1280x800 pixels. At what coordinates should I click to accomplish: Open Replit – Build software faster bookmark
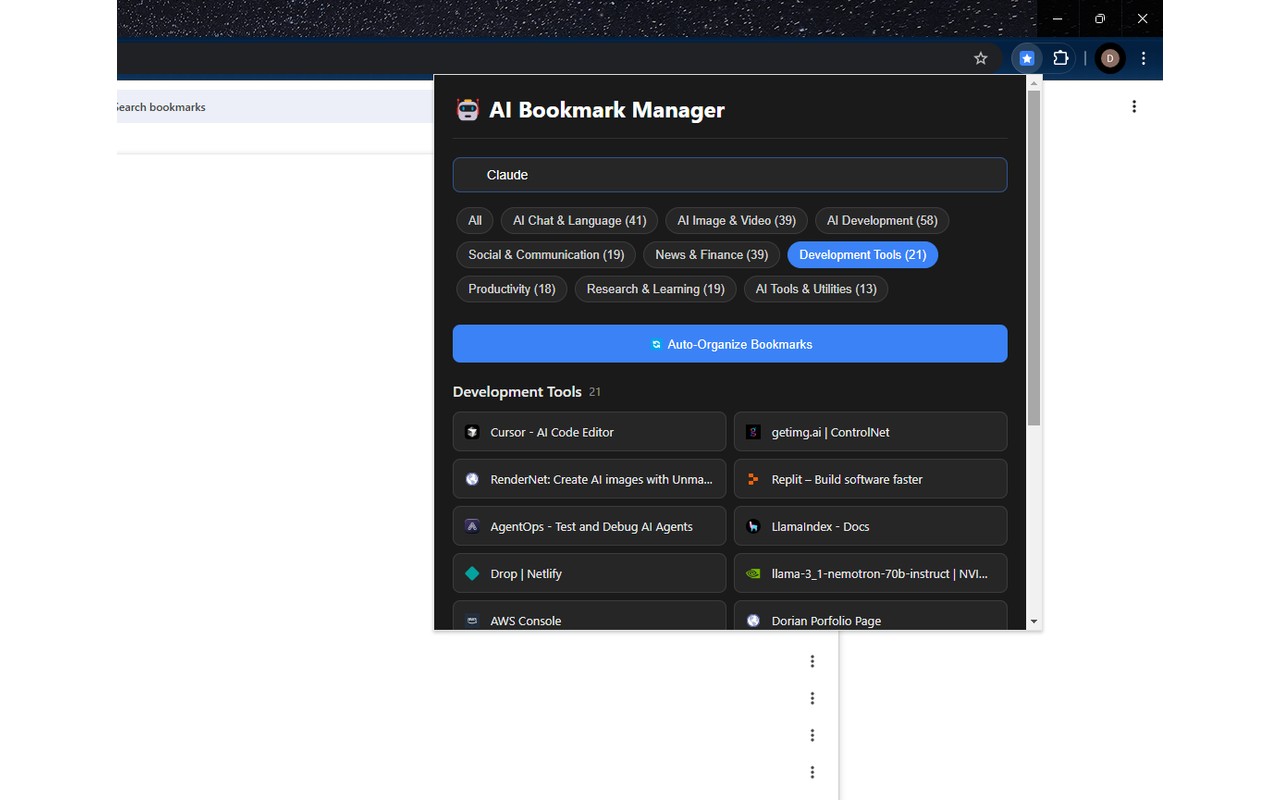[x=870, y=479]
